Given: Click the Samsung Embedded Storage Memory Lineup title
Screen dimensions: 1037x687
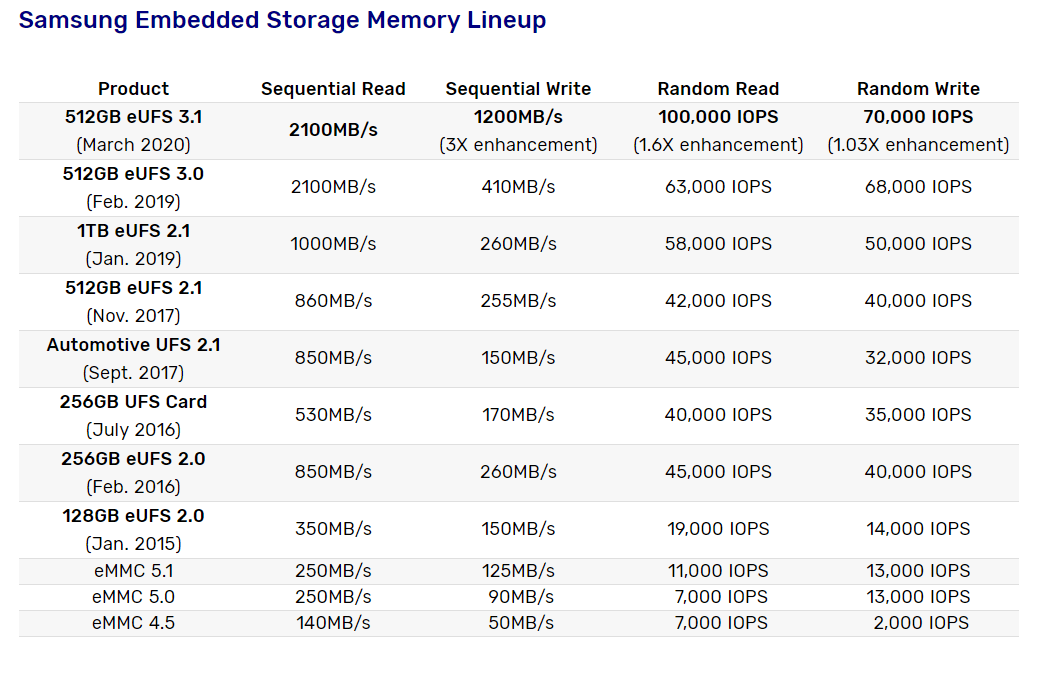Looking at the screenshot, I should (x=282, y=20).
